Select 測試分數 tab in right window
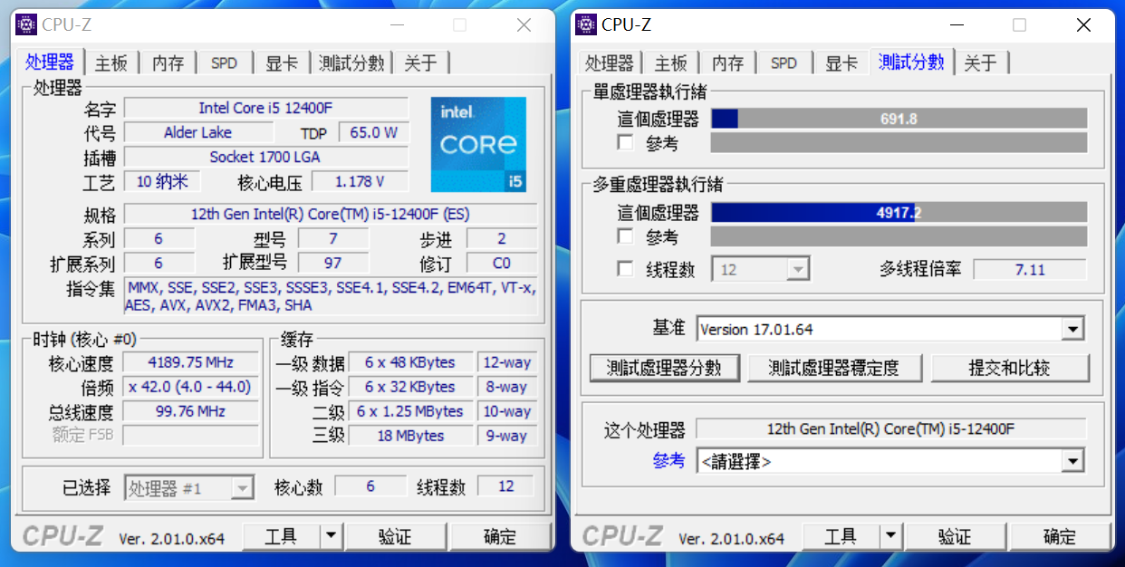The height and width of the screenshot is (567, 1125). [x=911, y=62]
